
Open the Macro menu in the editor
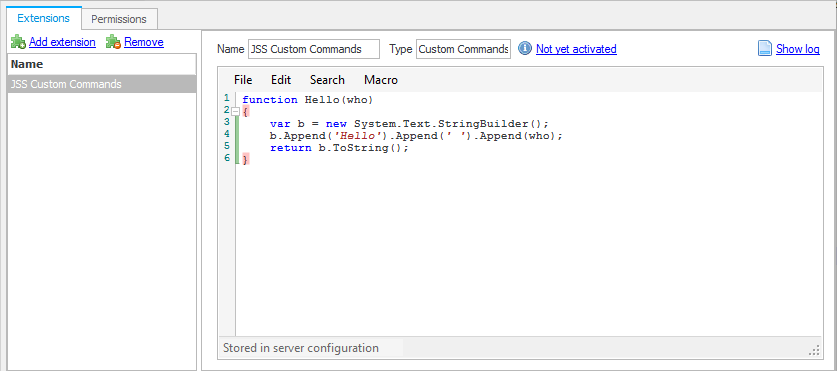point(381,80)
